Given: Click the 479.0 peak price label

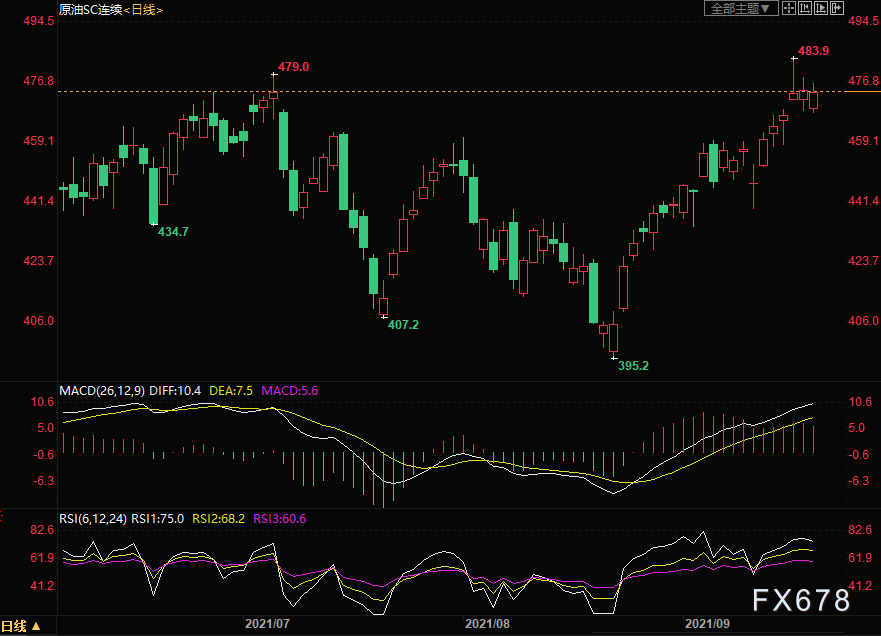Looking at the screenshot, I should coord(293,67).
